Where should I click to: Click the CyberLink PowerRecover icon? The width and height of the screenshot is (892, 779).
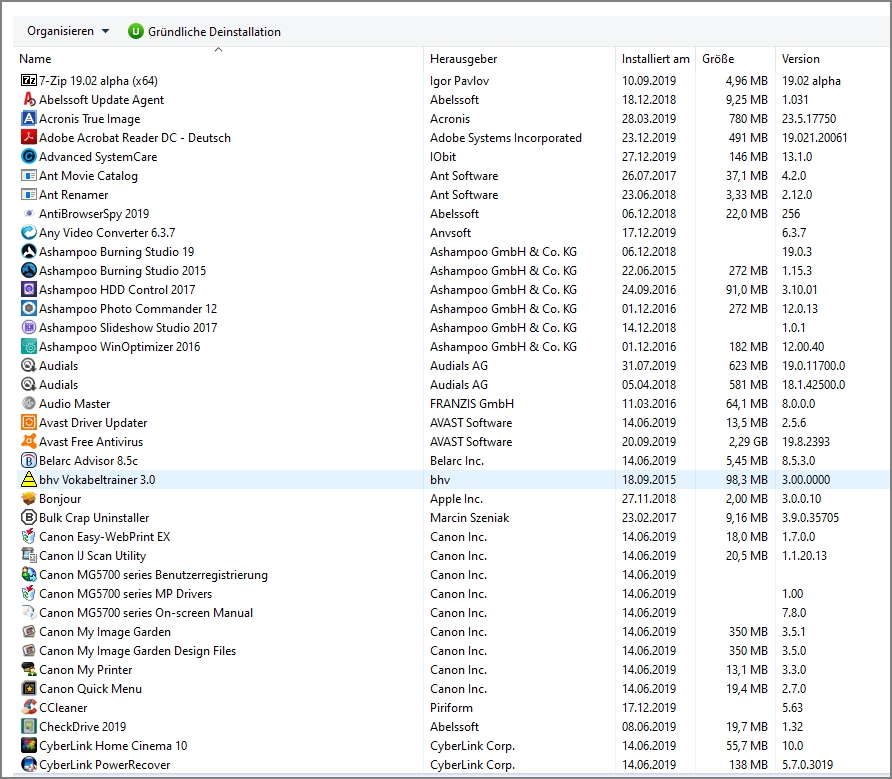28,764
